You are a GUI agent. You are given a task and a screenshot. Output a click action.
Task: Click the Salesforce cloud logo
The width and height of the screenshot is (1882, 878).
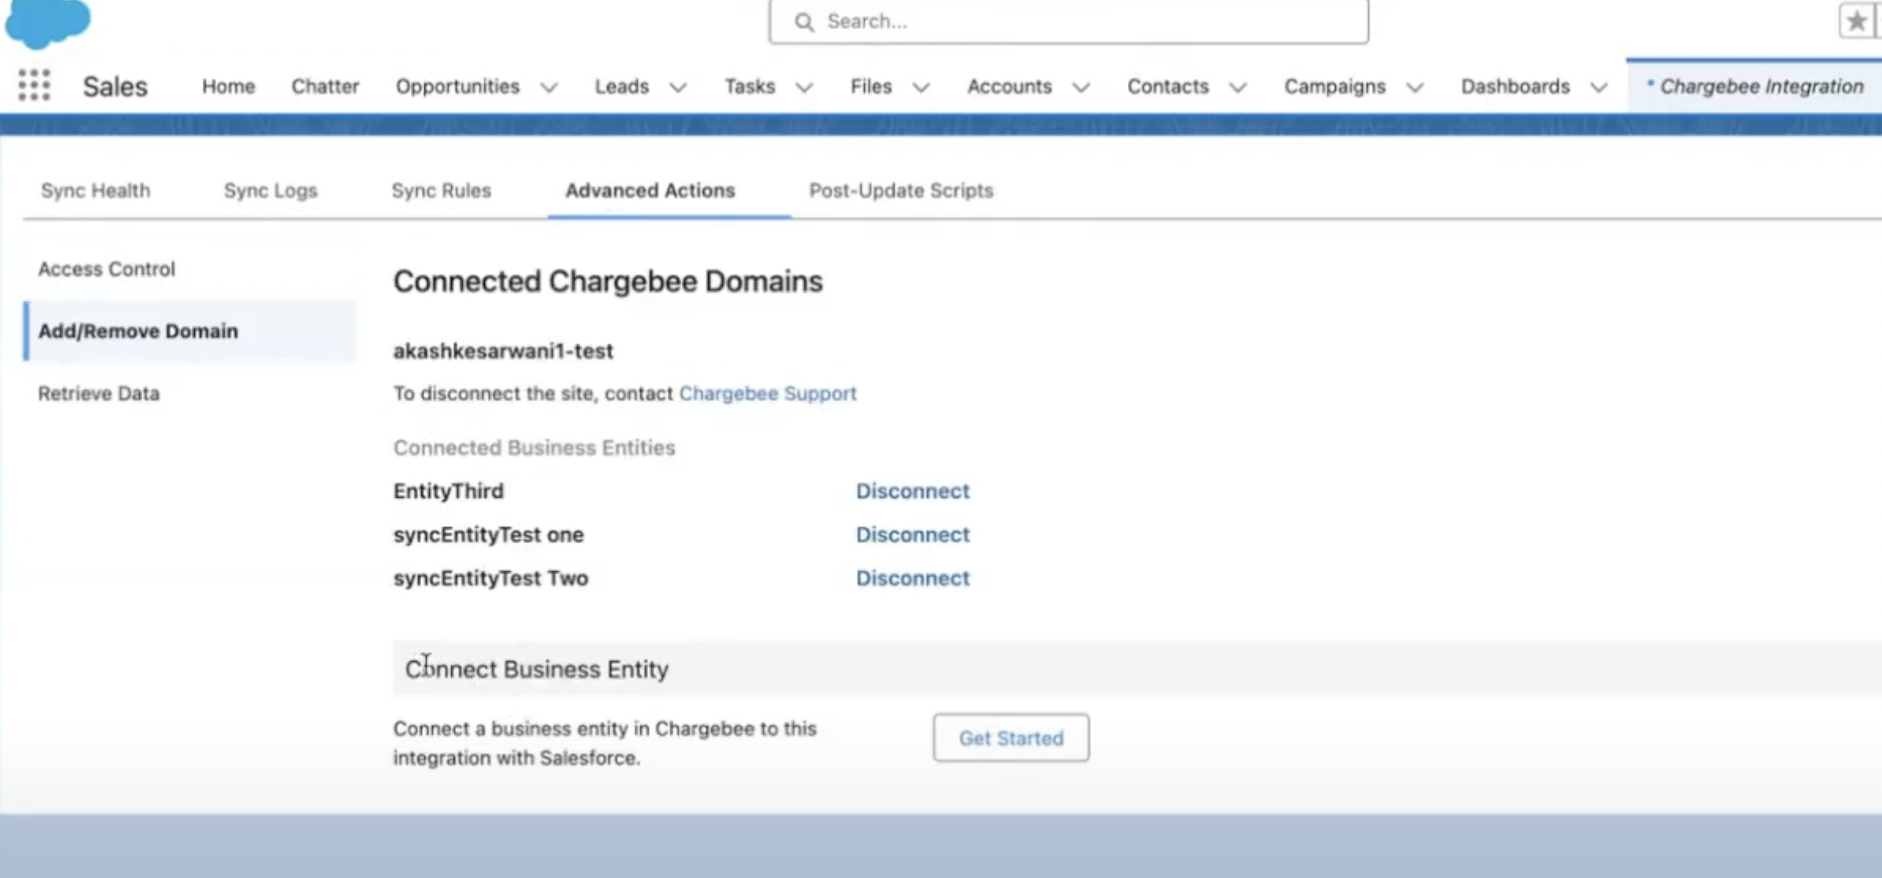48,22
